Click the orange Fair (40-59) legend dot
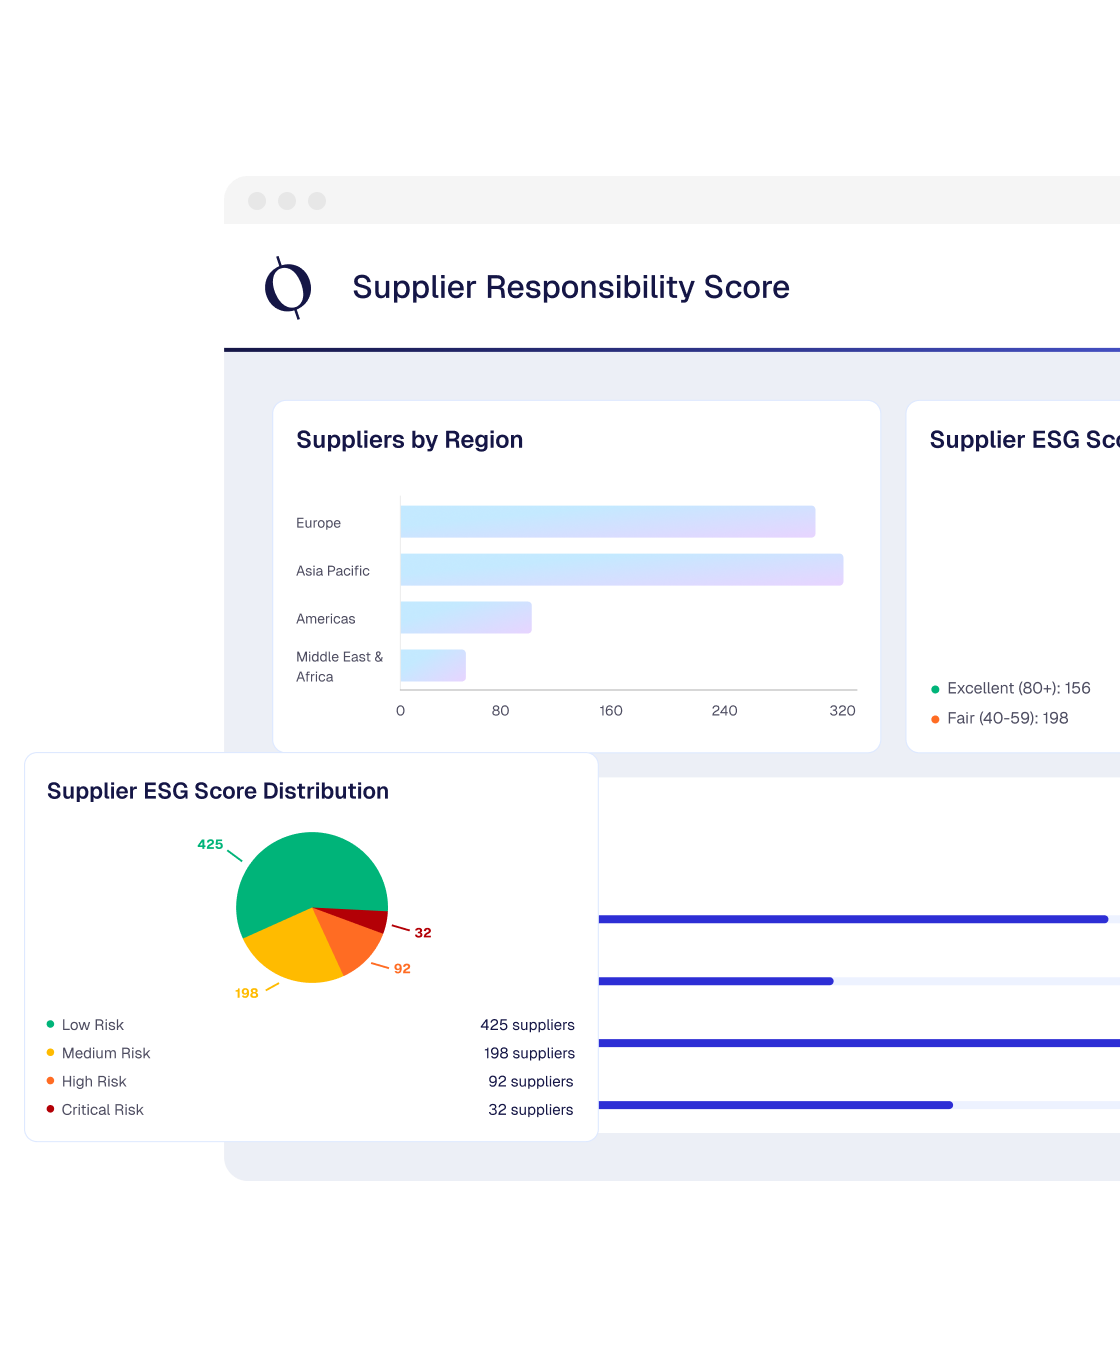 [x=935, y=719]
